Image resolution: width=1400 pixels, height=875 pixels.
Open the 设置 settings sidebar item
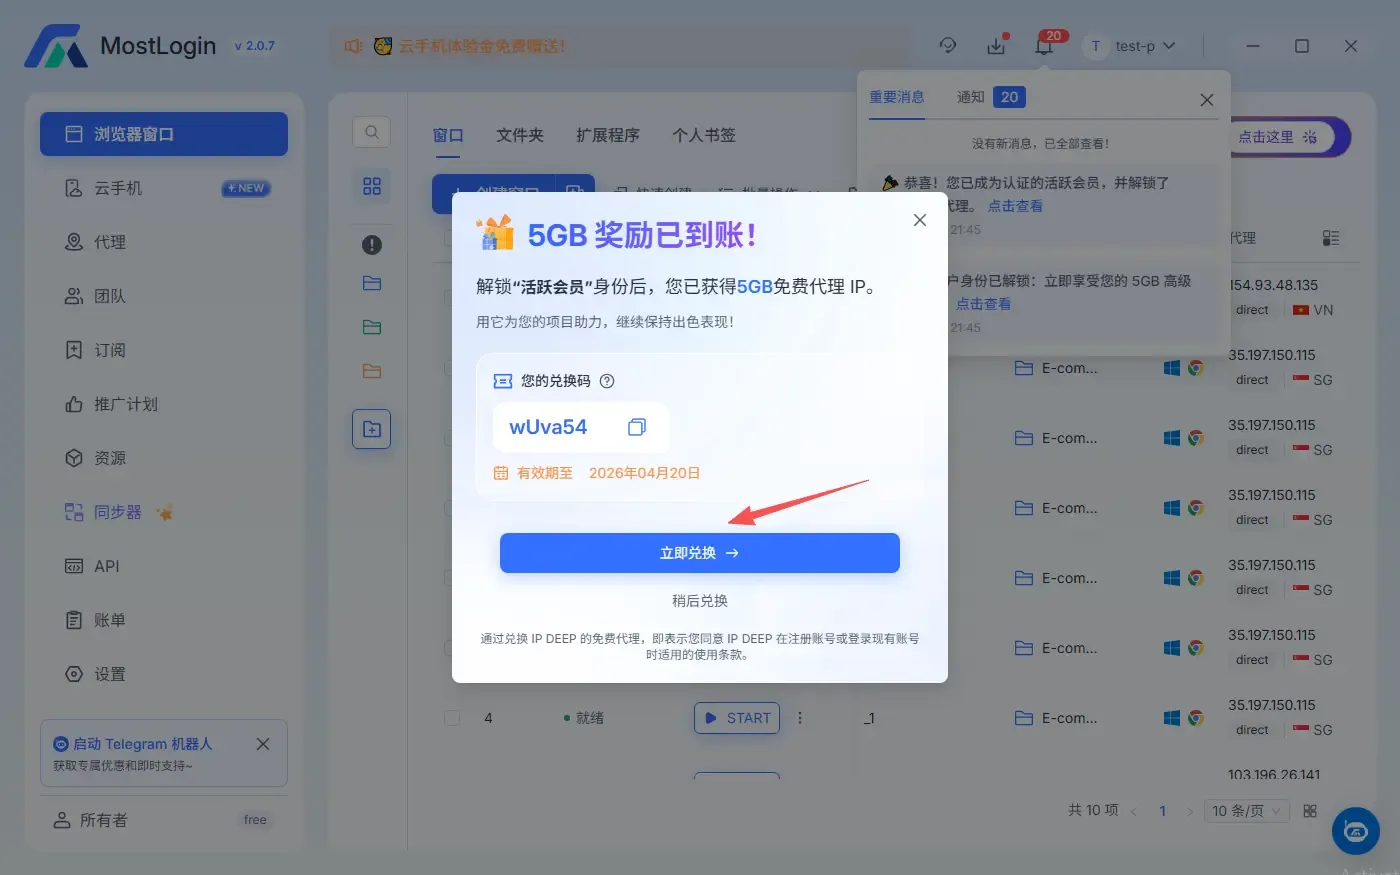click(x=164, y=674)
